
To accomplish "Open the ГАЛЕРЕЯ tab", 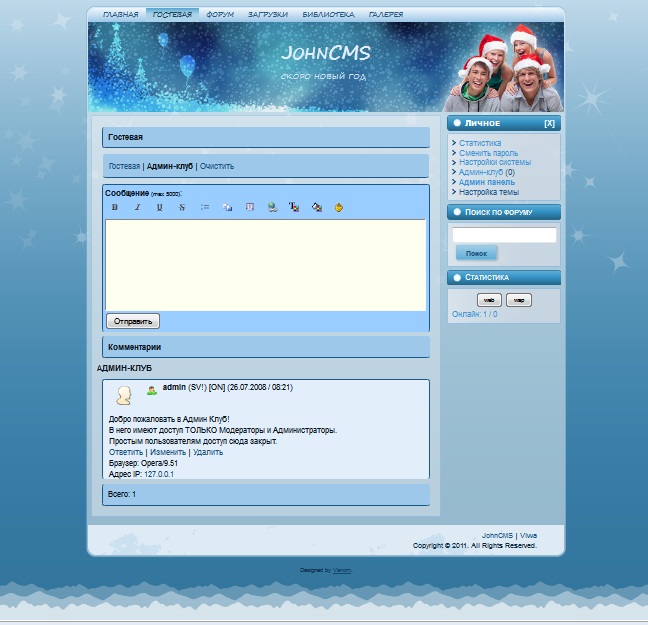I will click(386, 14).
